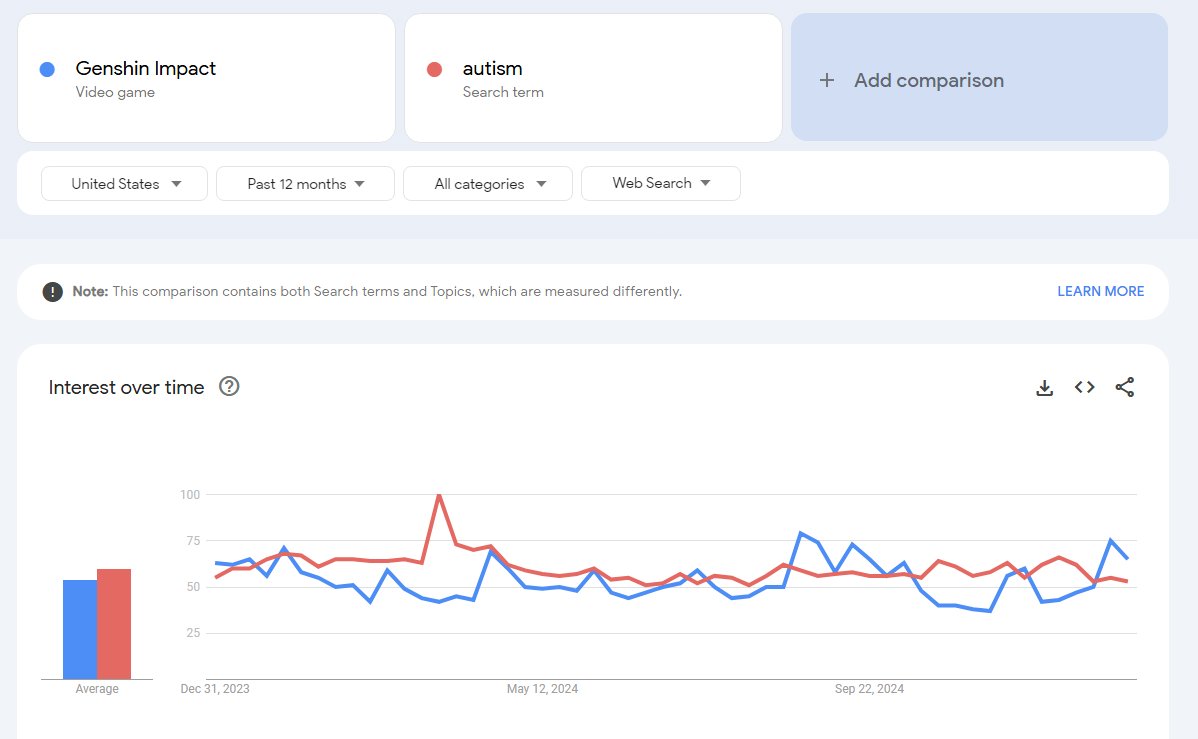The image size is (1198, 739).
Task: Edit the Genshin Impact search term card
Action: coord(206,78)
